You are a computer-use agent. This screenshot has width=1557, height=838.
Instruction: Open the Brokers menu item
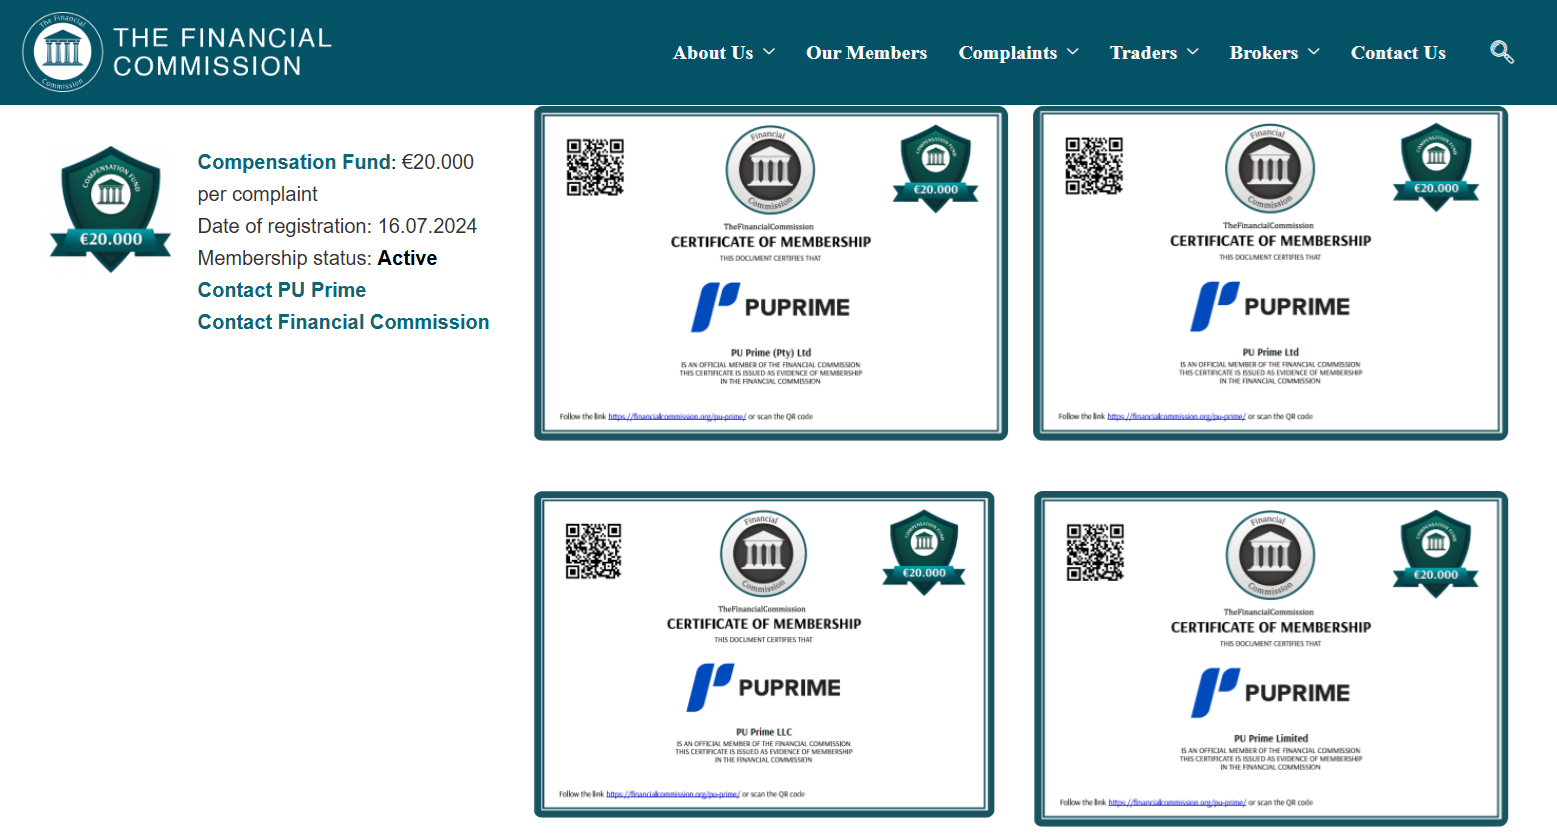coord(1264,53)
